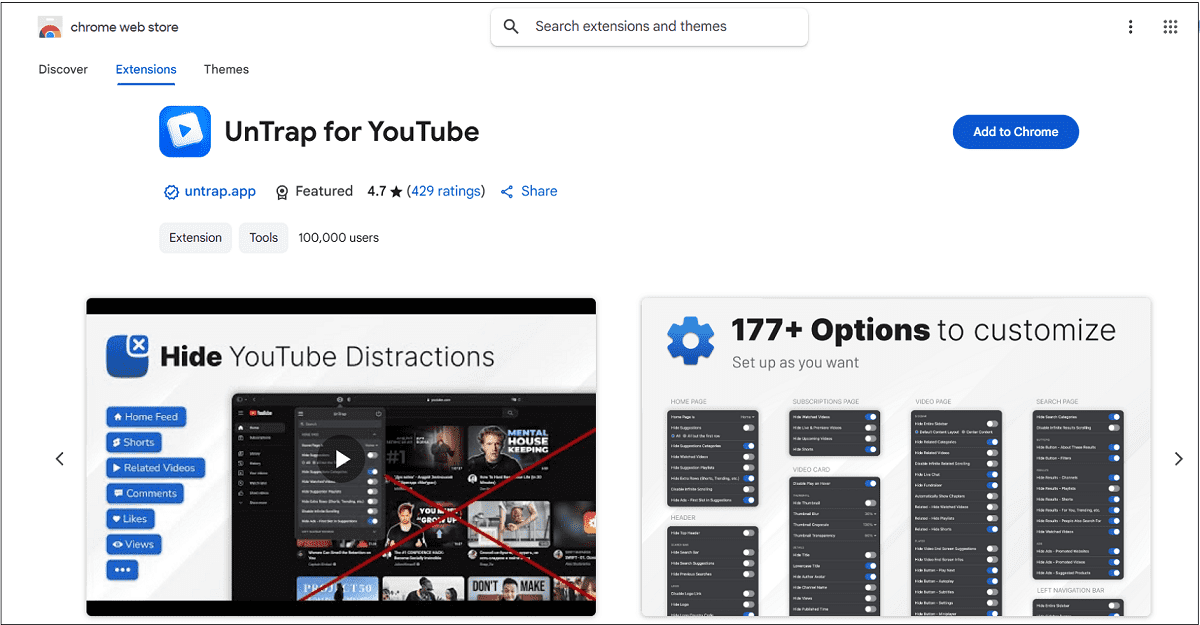Screen dimensions: 1200x625
Task: Switch to the Discover tab
Action: pos(63,69)
